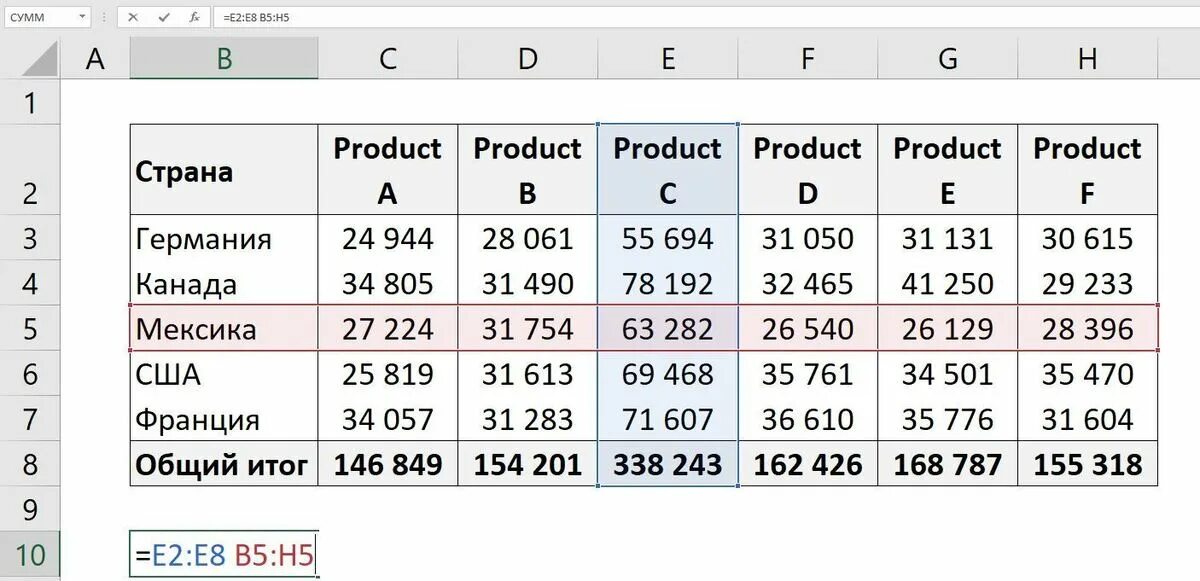Select column B header

224,60
